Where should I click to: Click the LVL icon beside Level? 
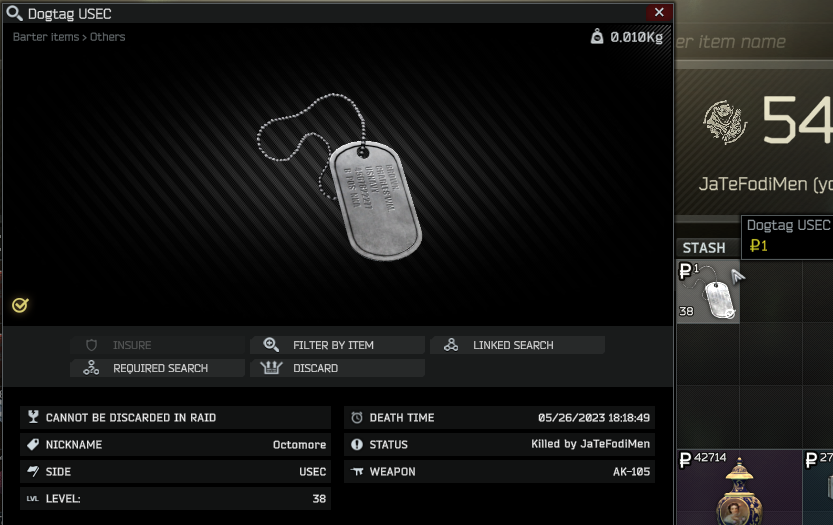pos(33,499)
